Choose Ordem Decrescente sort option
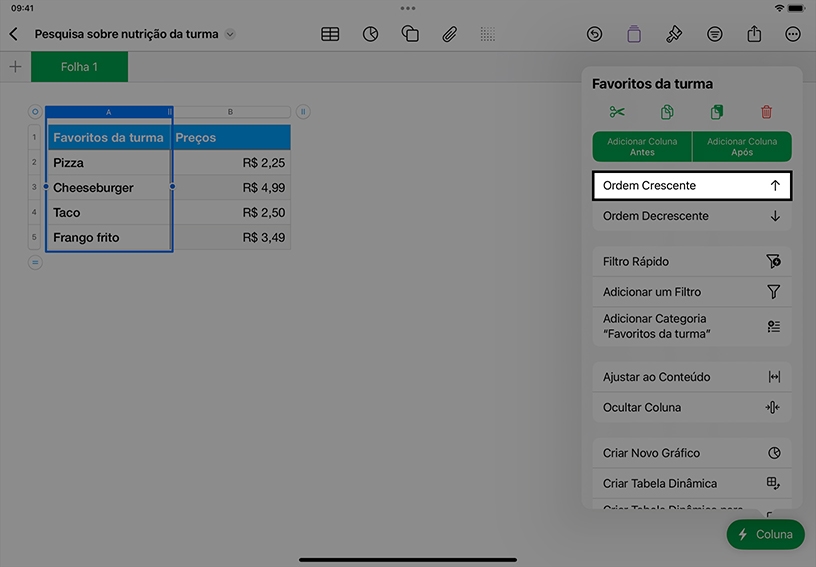816x567 pixels. [x=692, y=216]
